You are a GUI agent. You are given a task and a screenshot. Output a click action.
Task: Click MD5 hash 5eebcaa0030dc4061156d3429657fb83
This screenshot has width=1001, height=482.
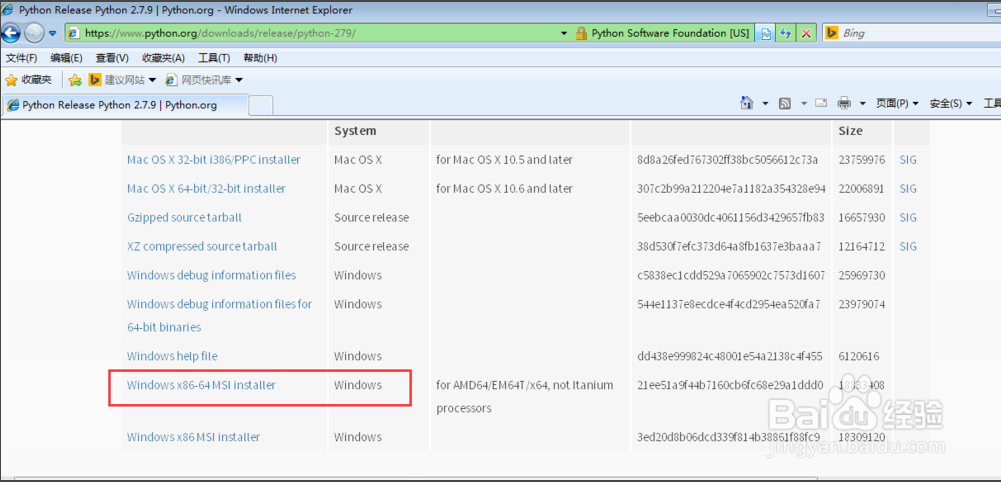[x=731, y=217]
